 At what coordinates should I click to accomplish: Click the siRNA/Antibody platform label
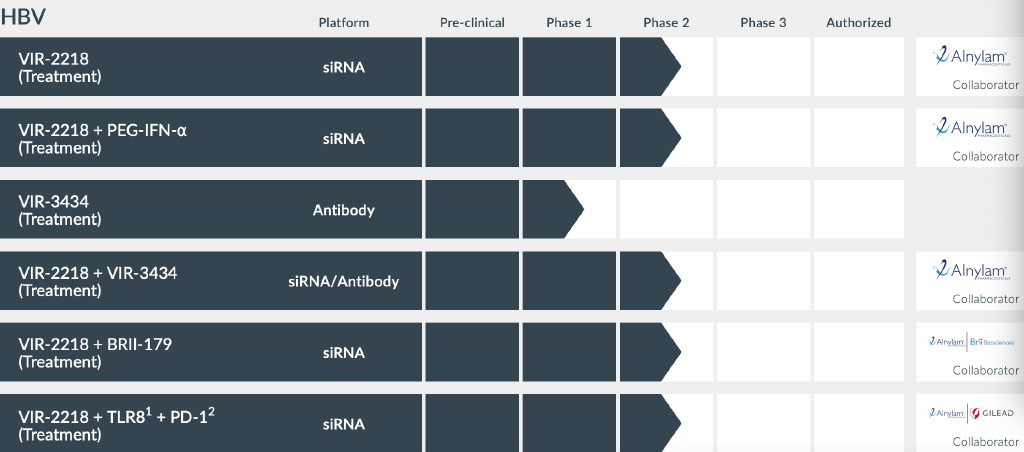[x=343, y=281]
